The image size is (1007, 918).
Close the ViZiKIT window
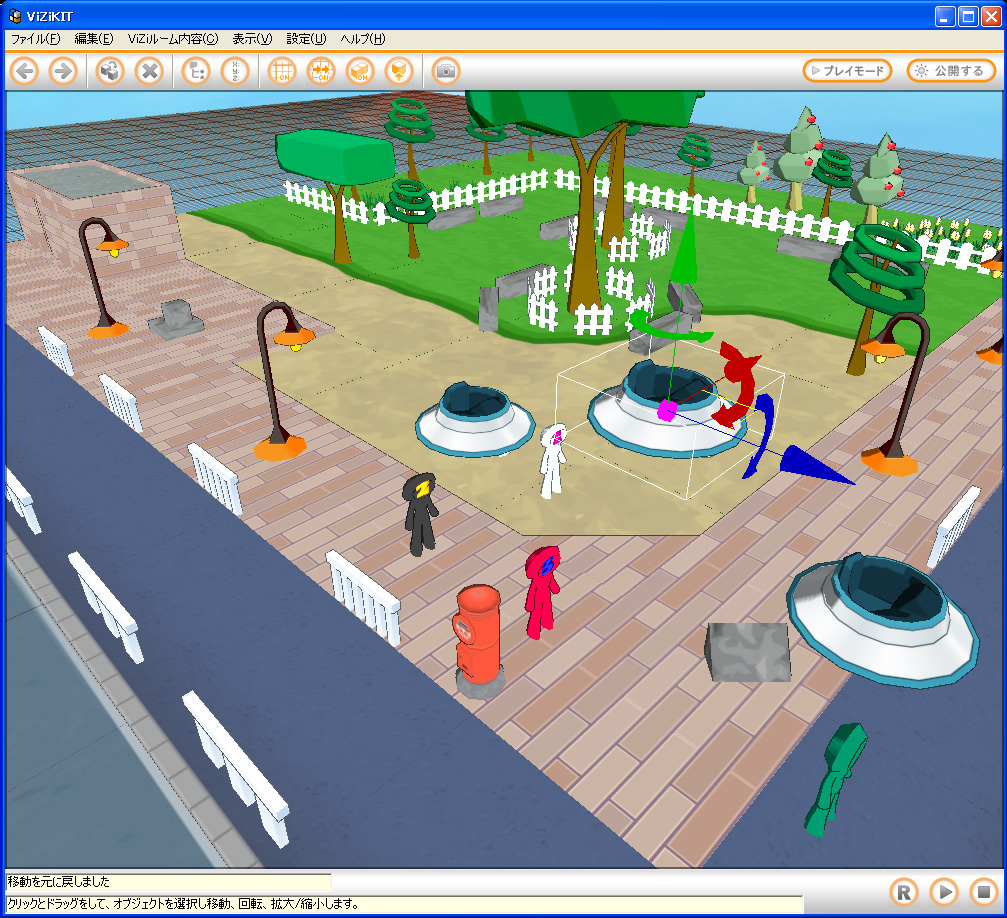[991, 16]
